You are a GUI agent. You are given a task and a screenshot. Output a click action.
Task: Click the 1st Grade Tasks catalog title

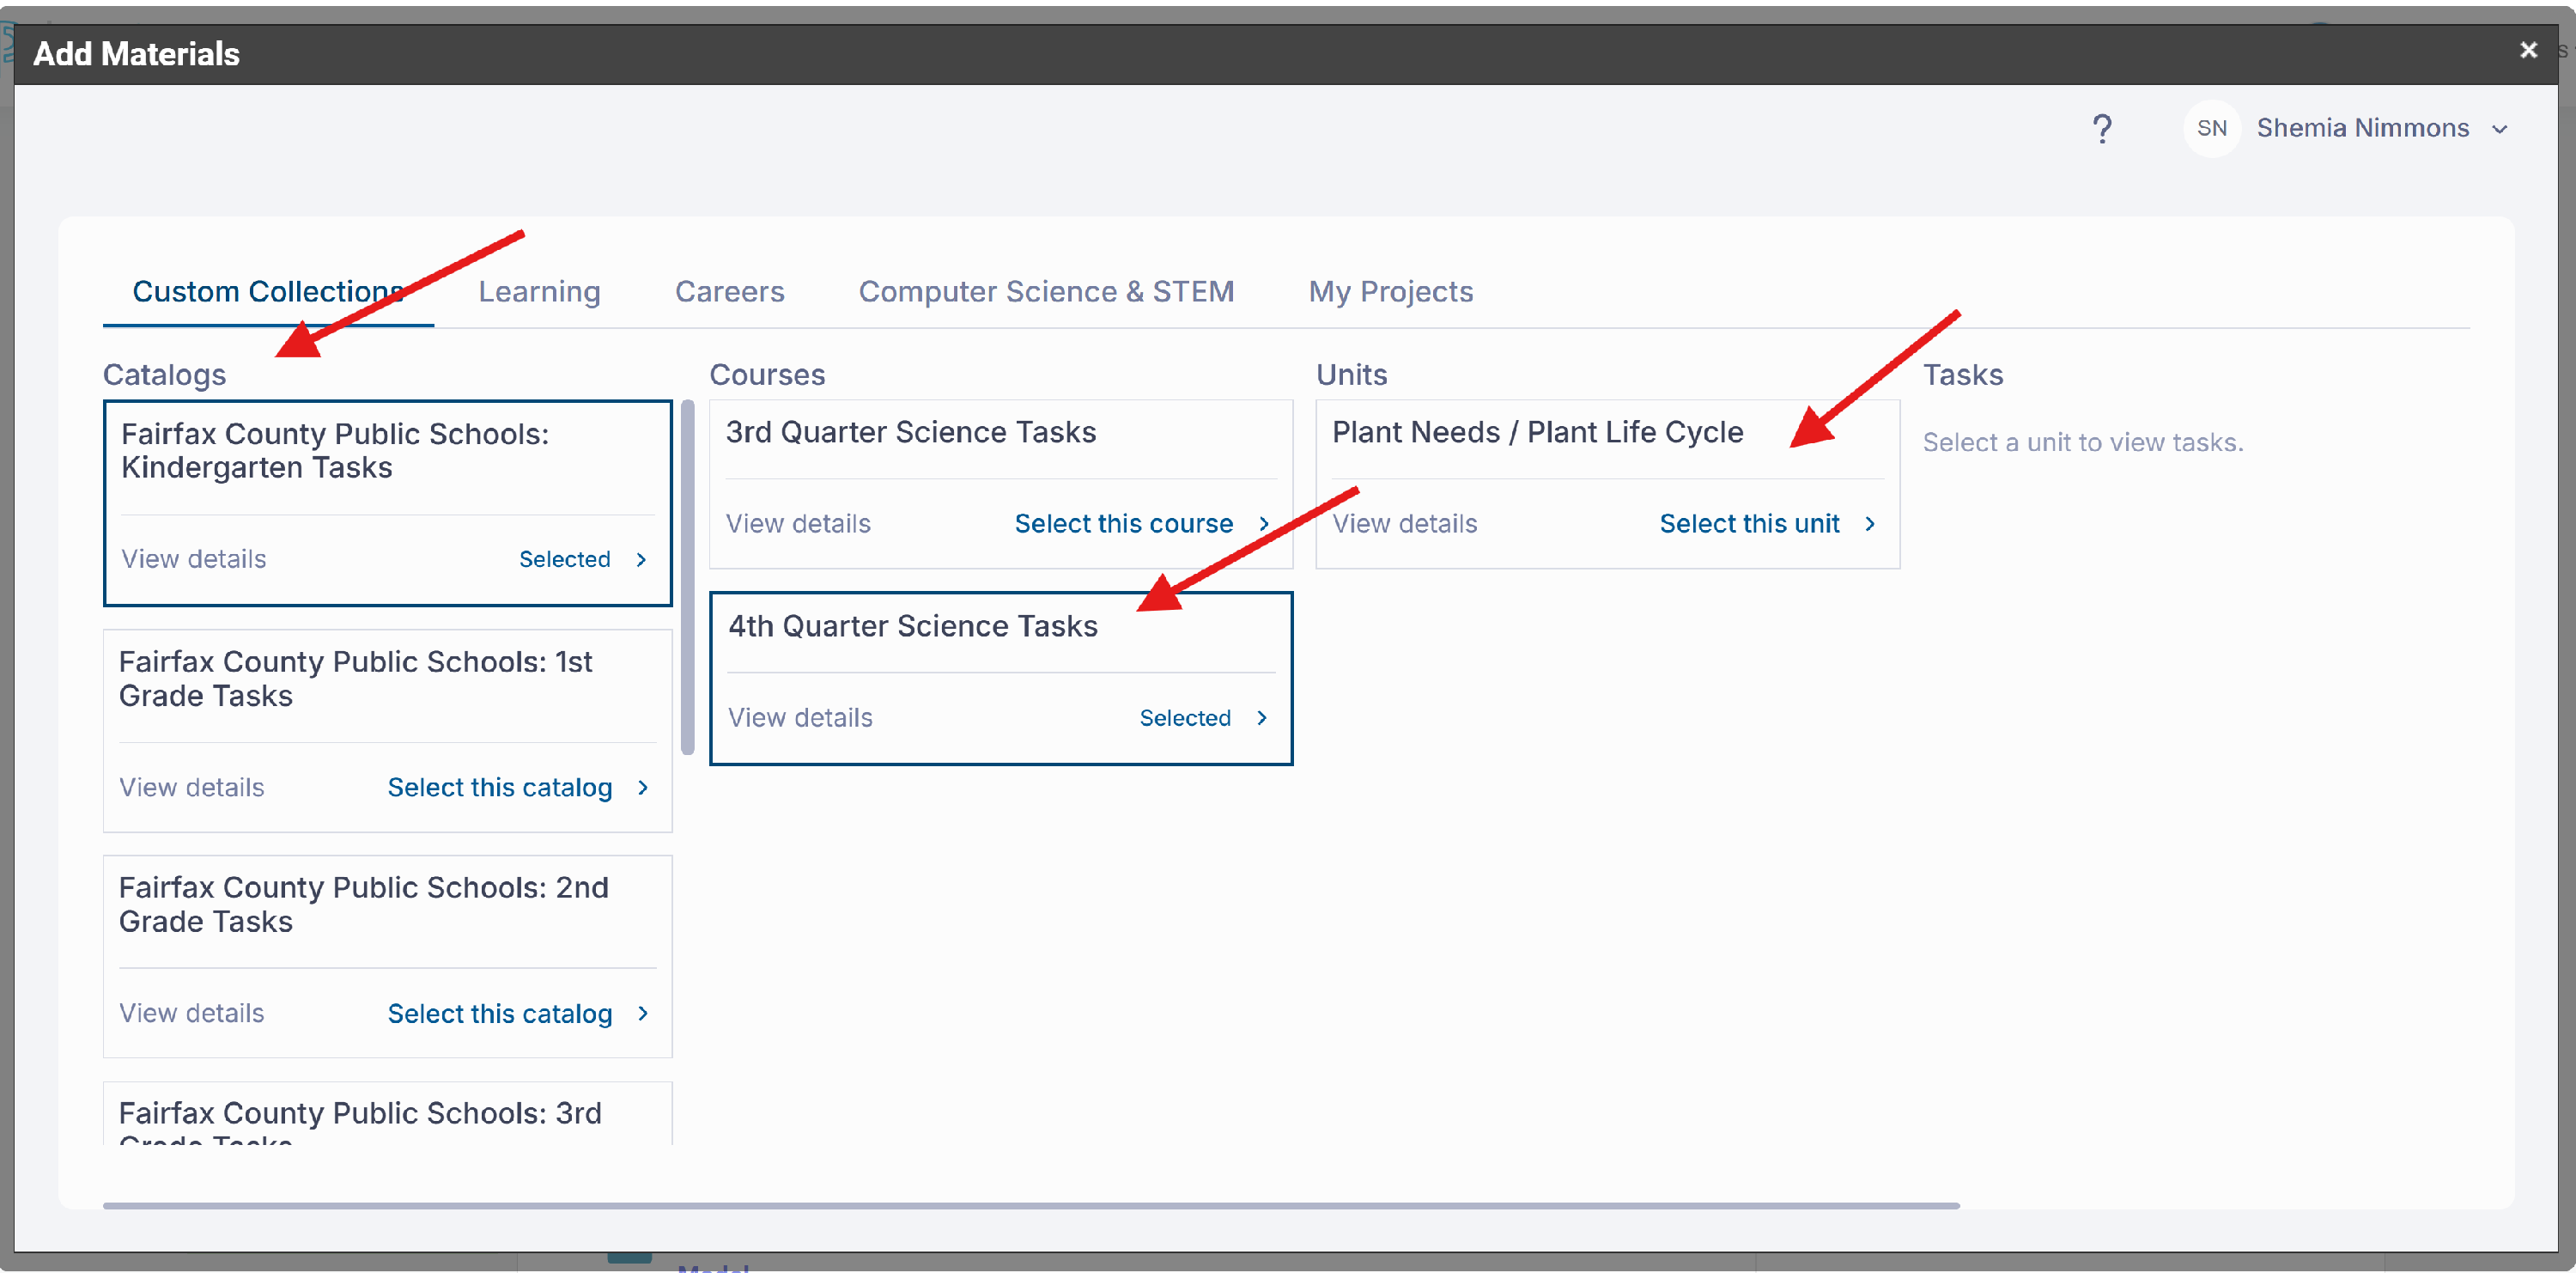355,678
